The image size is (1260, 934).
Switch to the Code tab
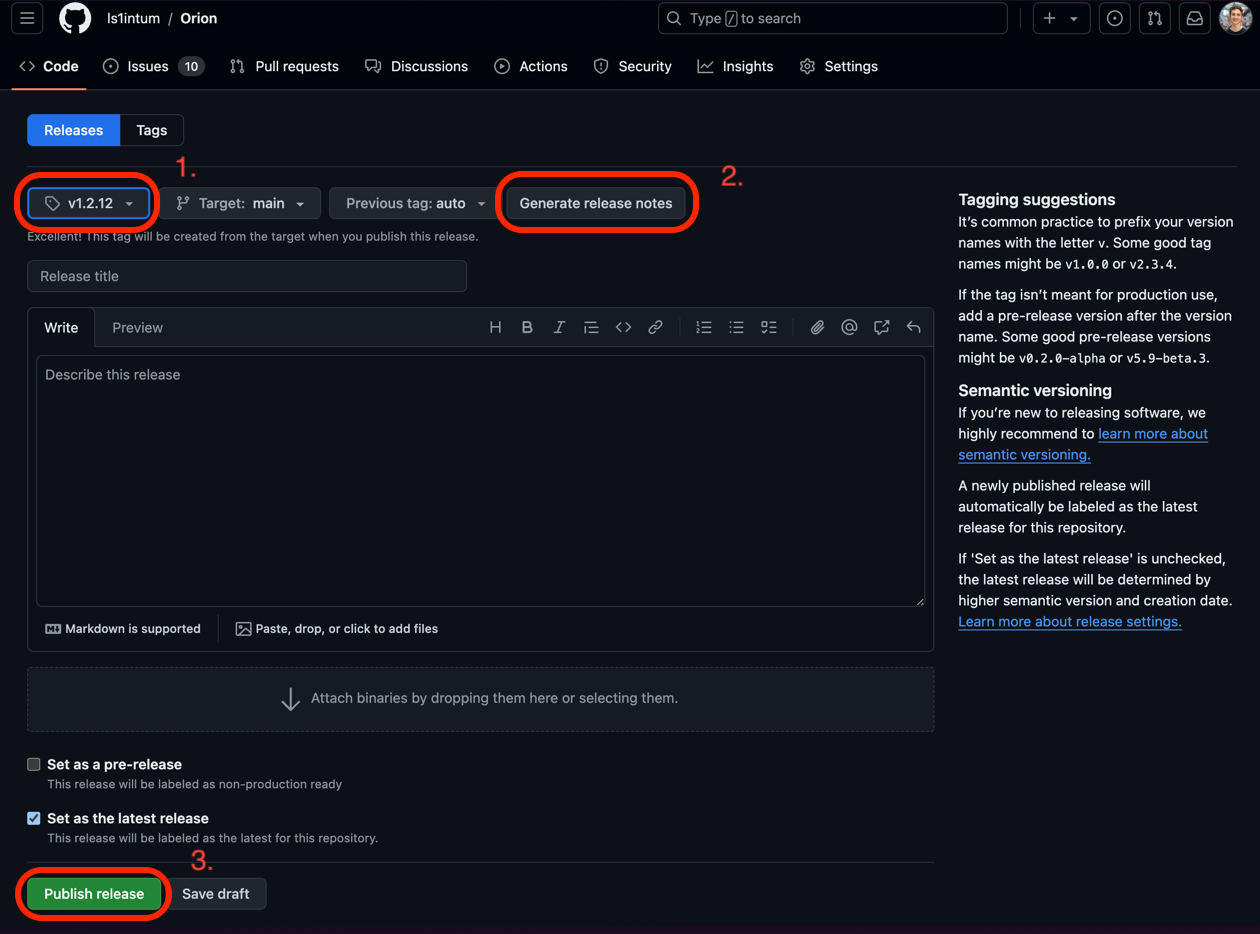(x=49, y=66)
